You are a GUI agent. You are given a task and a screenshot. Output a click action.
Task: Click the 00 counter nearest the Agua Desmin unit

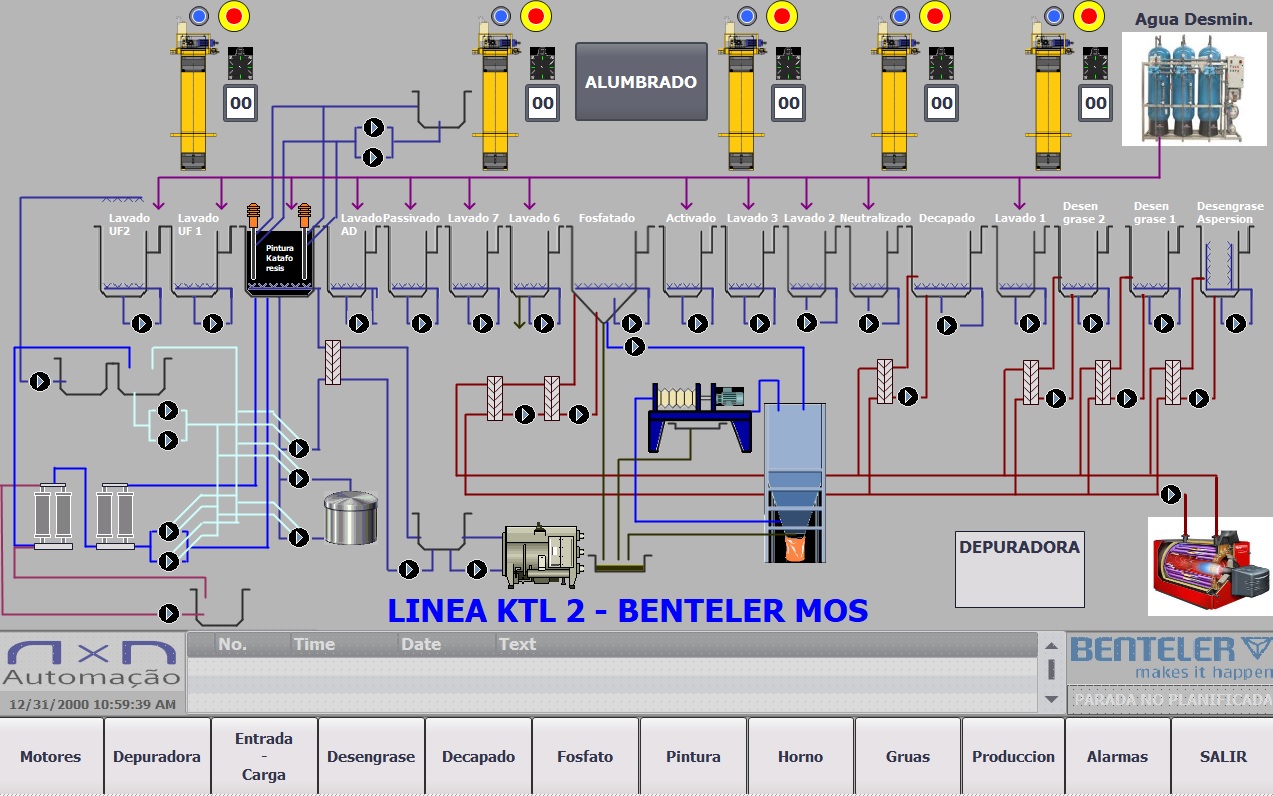coord(1096,103)
